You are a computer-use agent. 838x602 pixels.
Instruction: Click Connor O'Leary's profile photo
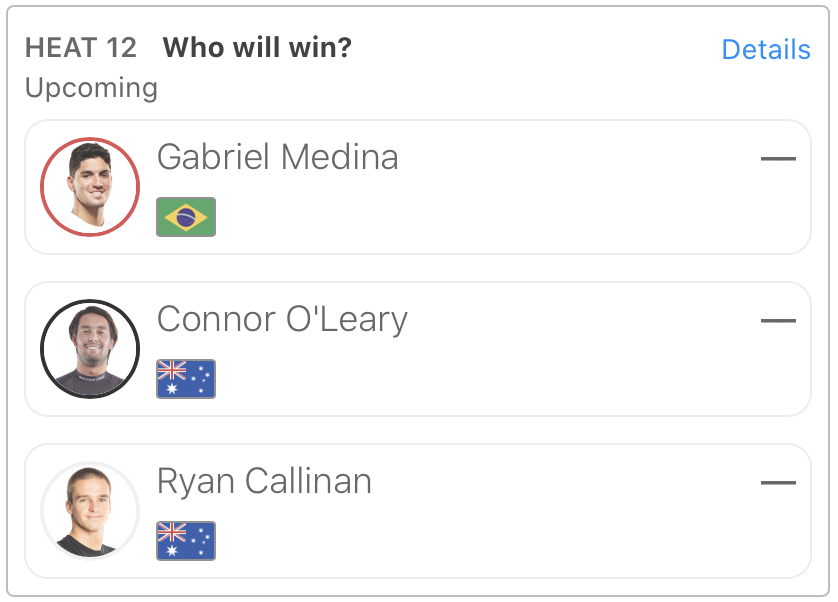pos(90,349)
